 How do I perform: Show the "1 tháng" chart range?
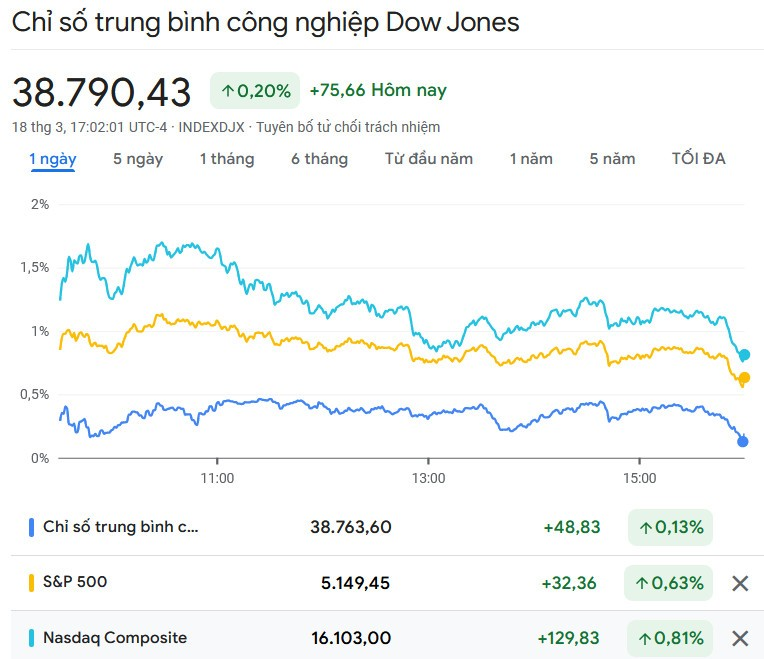tap(227, 159)
